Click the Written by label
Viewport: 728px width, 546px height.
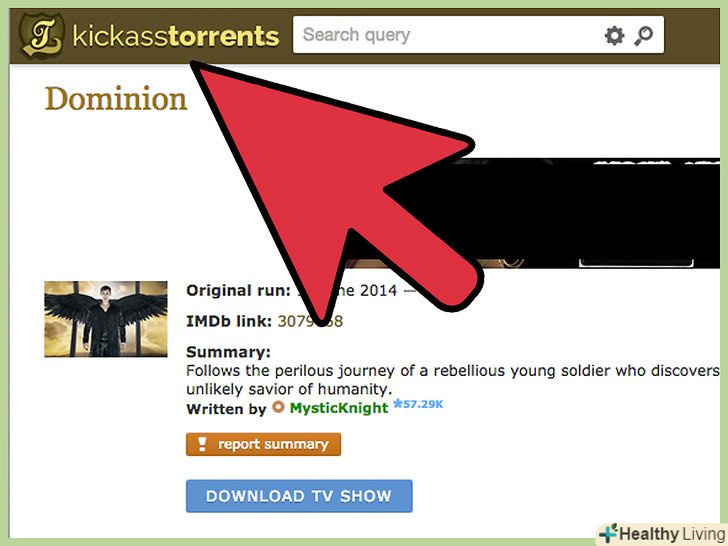coord(226,409)
